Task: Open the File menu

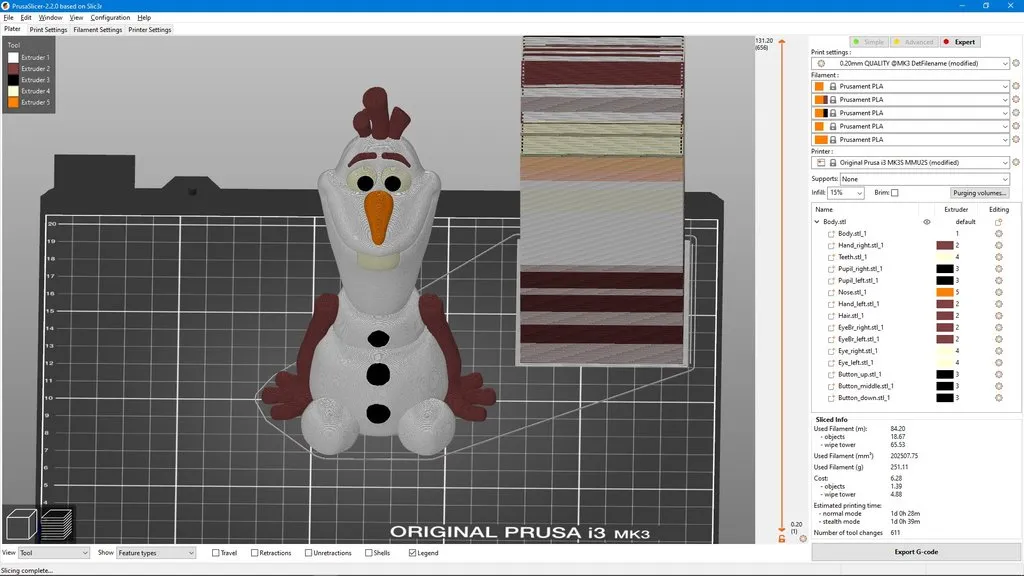Action: pyautogui.click(x=8, y=18)
